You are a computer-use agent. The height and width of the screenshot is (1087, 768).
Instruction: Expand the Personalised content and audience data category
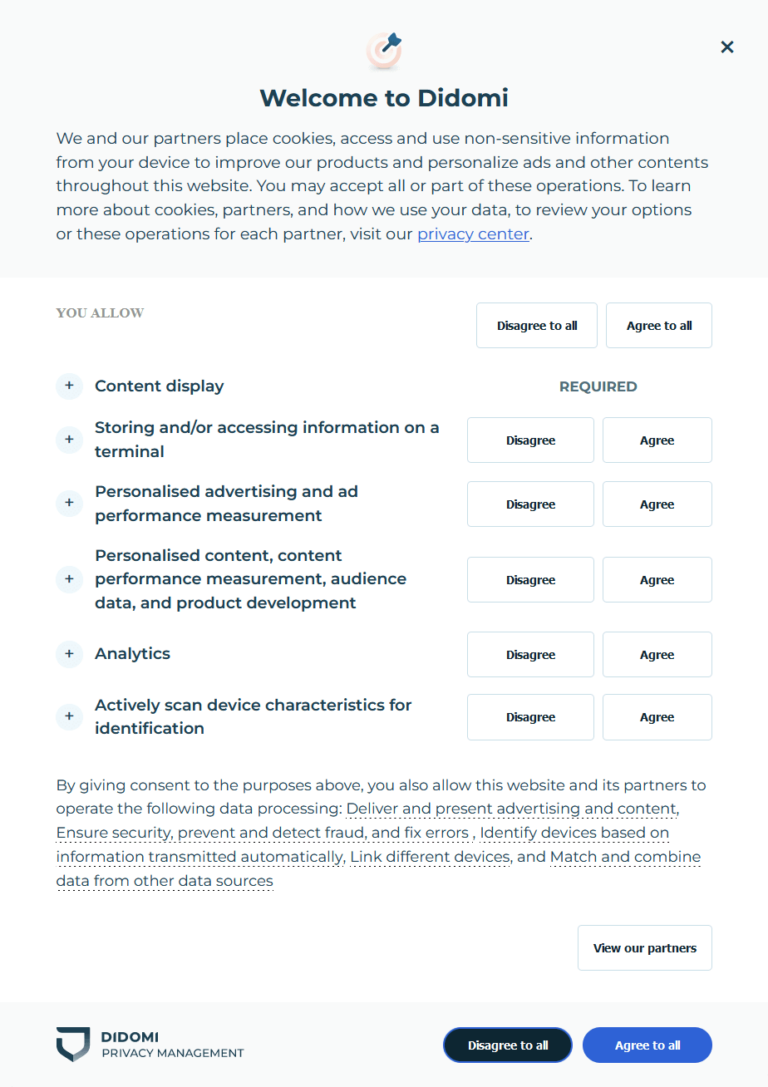pos(69,579)
